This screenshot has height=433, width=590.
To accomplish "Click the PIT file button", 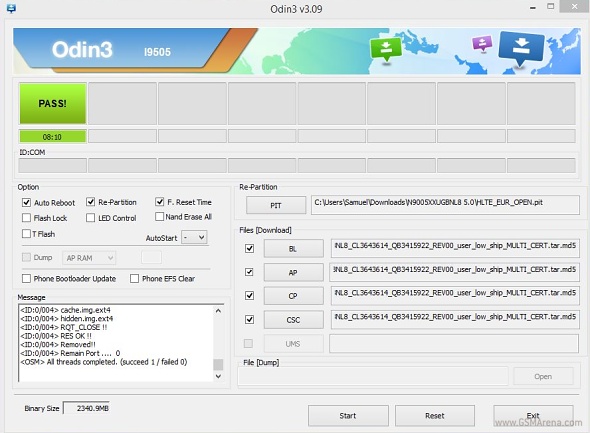I will pos(276,205).
